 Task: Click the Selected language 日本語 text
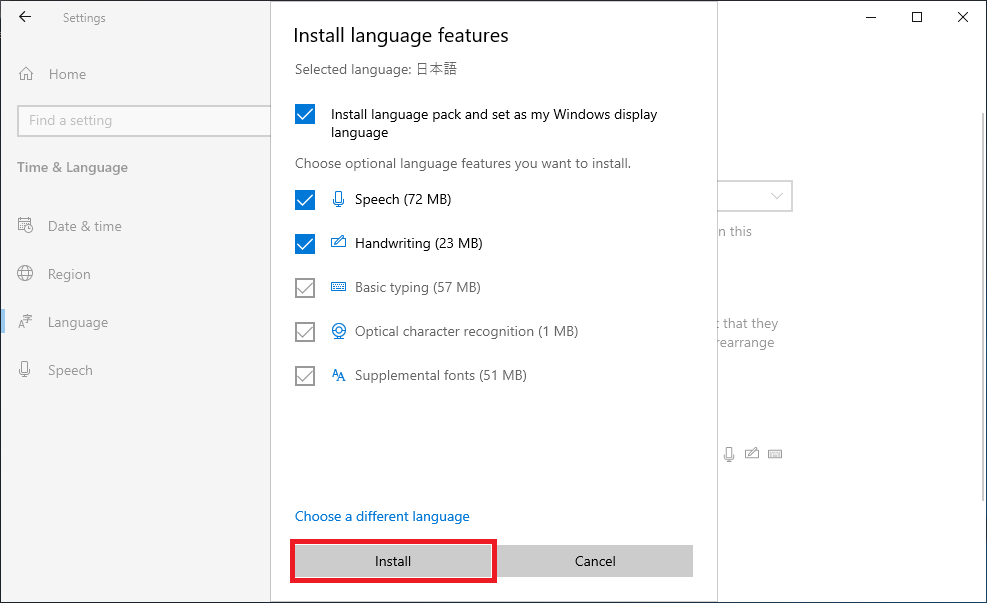(376, 69)
